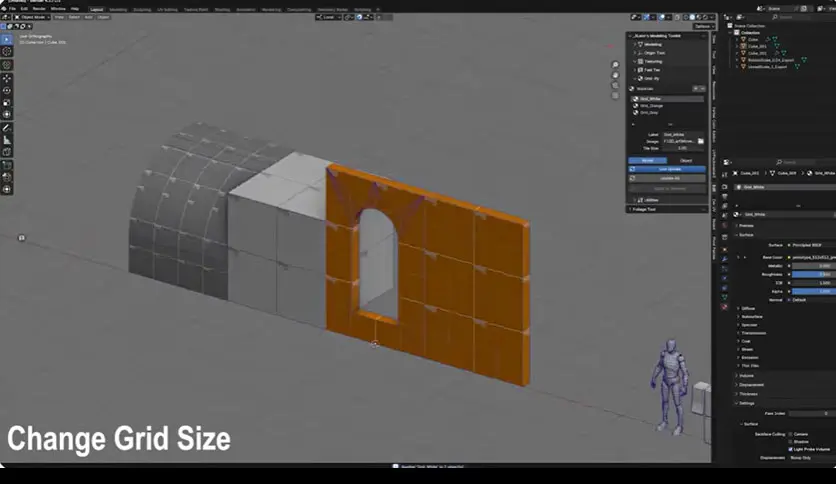Expand the Utilities section
Viewport: 836px width, 484px height.
click(649, 200)
